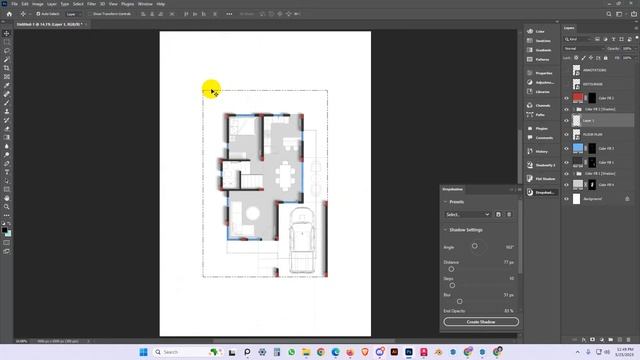Collapse the Shadow Settings section

pos(445,230)
